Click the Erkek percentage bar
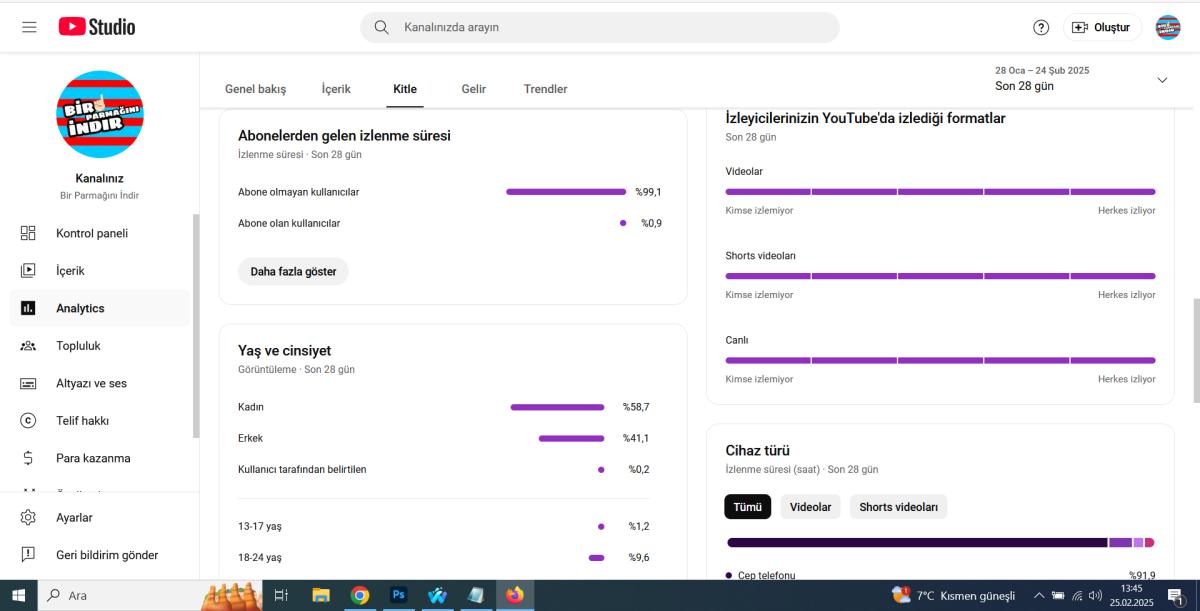The width and height of the screenshot is (1200, 611). tap(571, 438)
